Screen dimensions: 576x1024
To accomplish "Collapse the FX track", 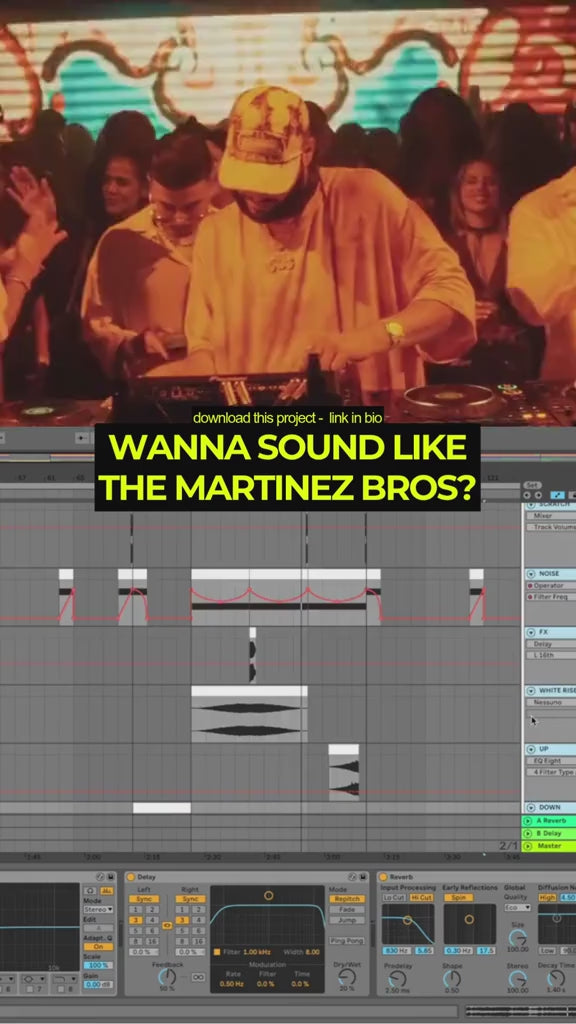I will click(x=531, y=632).
